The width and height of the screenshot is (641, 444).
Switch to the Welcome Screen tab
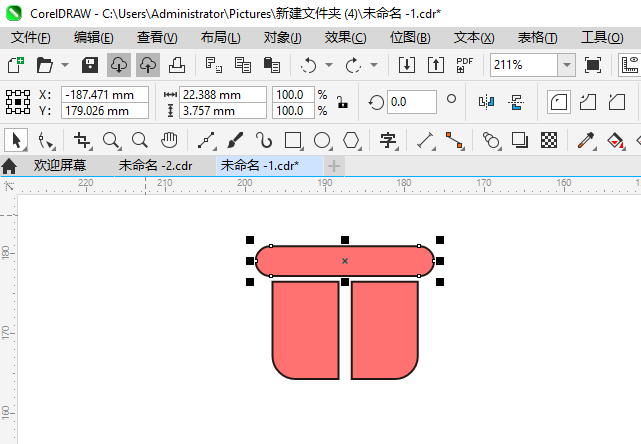point(60,166)
